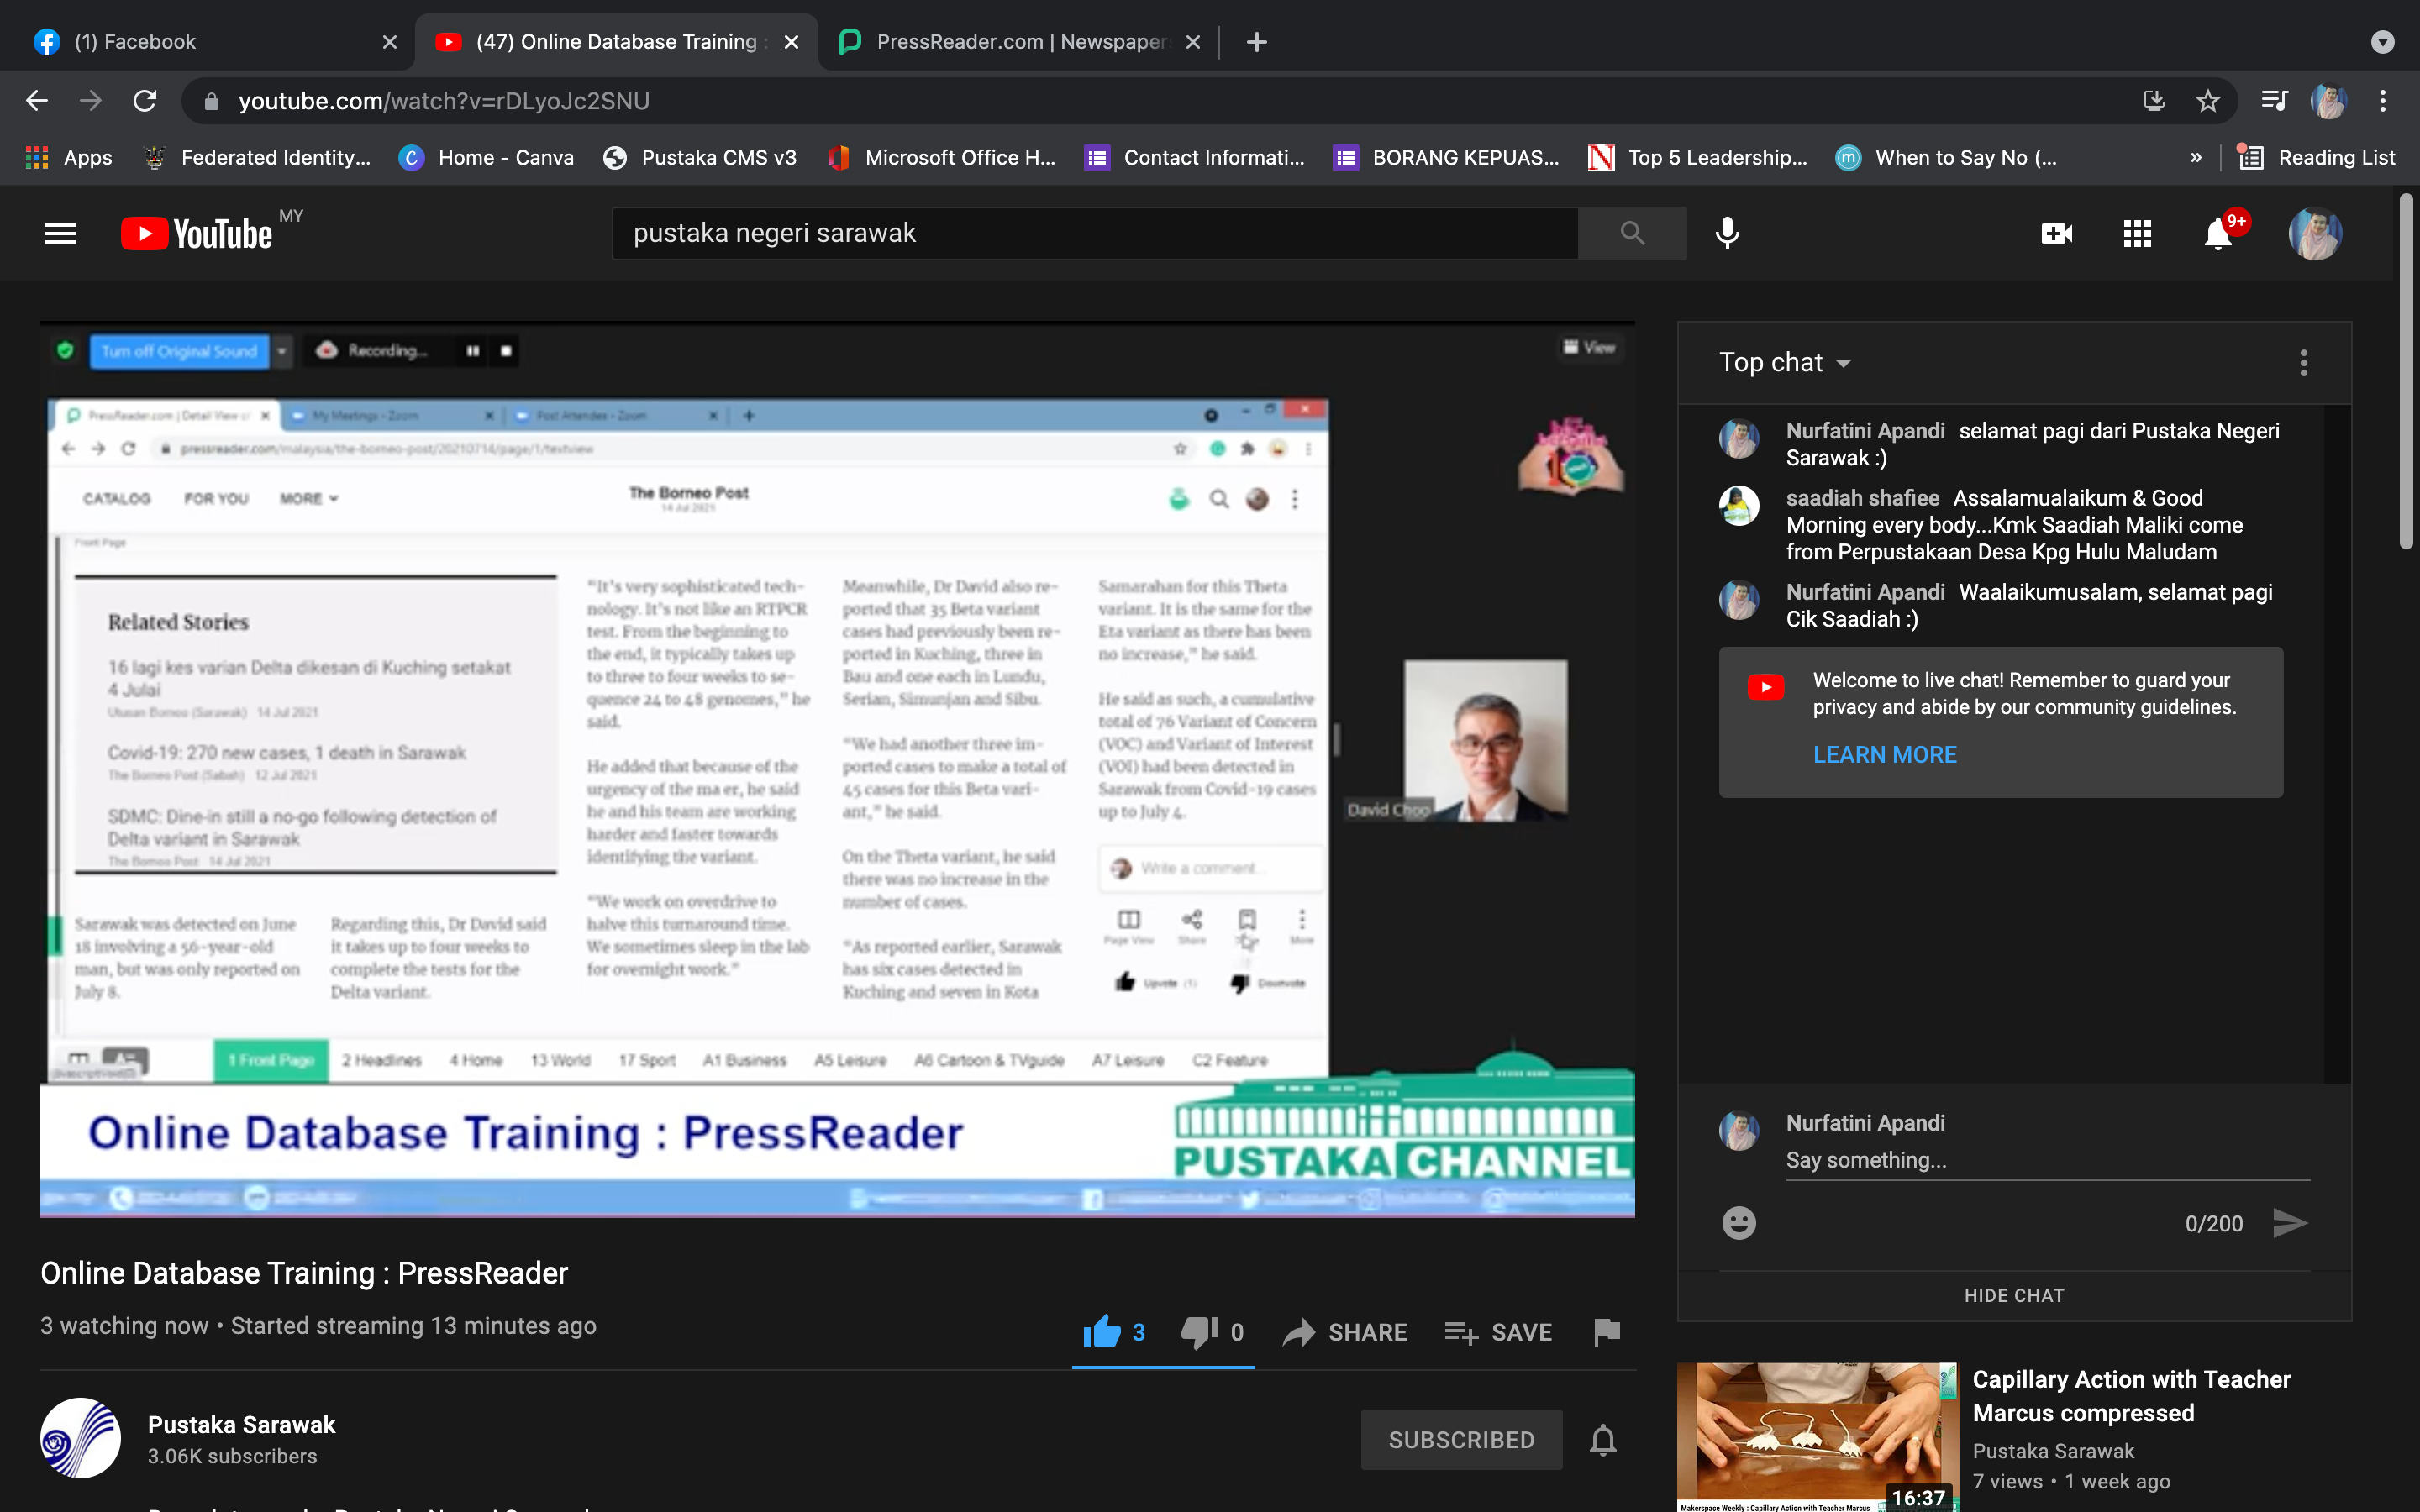Hide the live chat panel
The height and width of the screenshot is (1512, 2420).
2013,1295
